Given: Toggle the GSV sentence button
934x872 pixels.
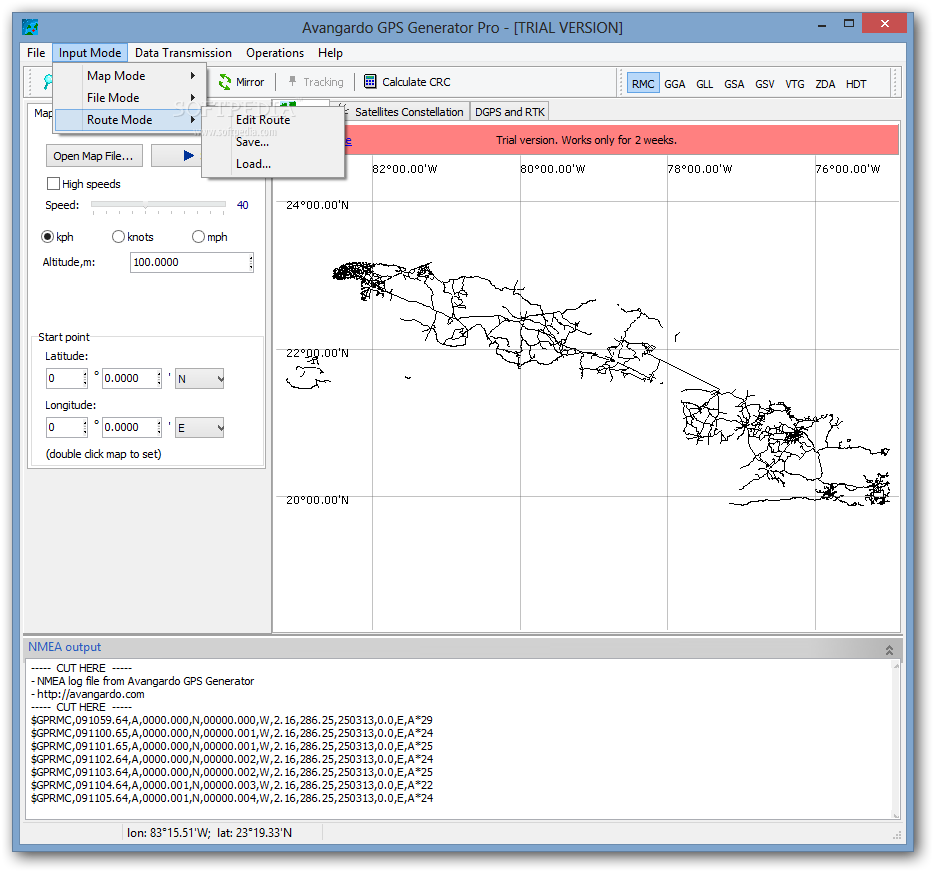Looking at the screenshot, I should [764, 84].
